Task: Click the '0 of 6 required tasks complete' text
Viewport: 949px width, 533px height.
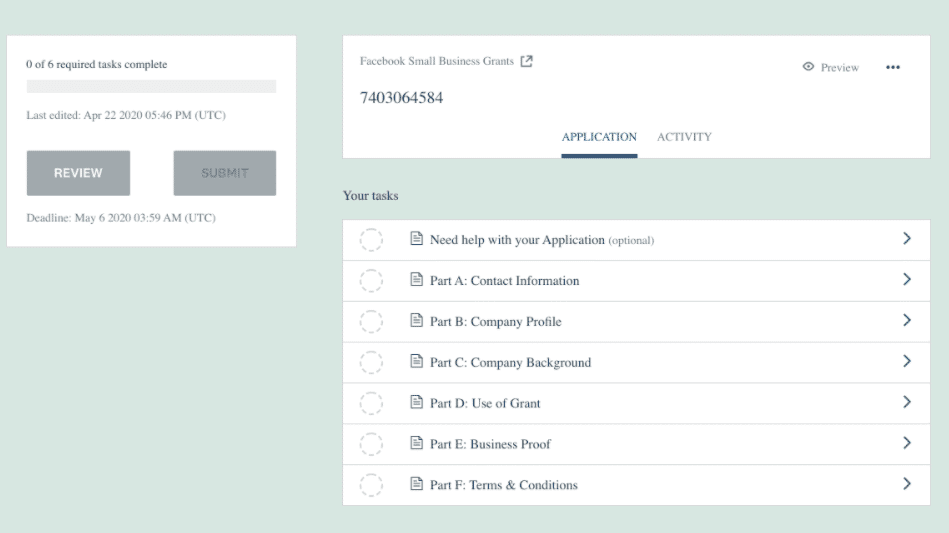Action: (x=96, y=64)
